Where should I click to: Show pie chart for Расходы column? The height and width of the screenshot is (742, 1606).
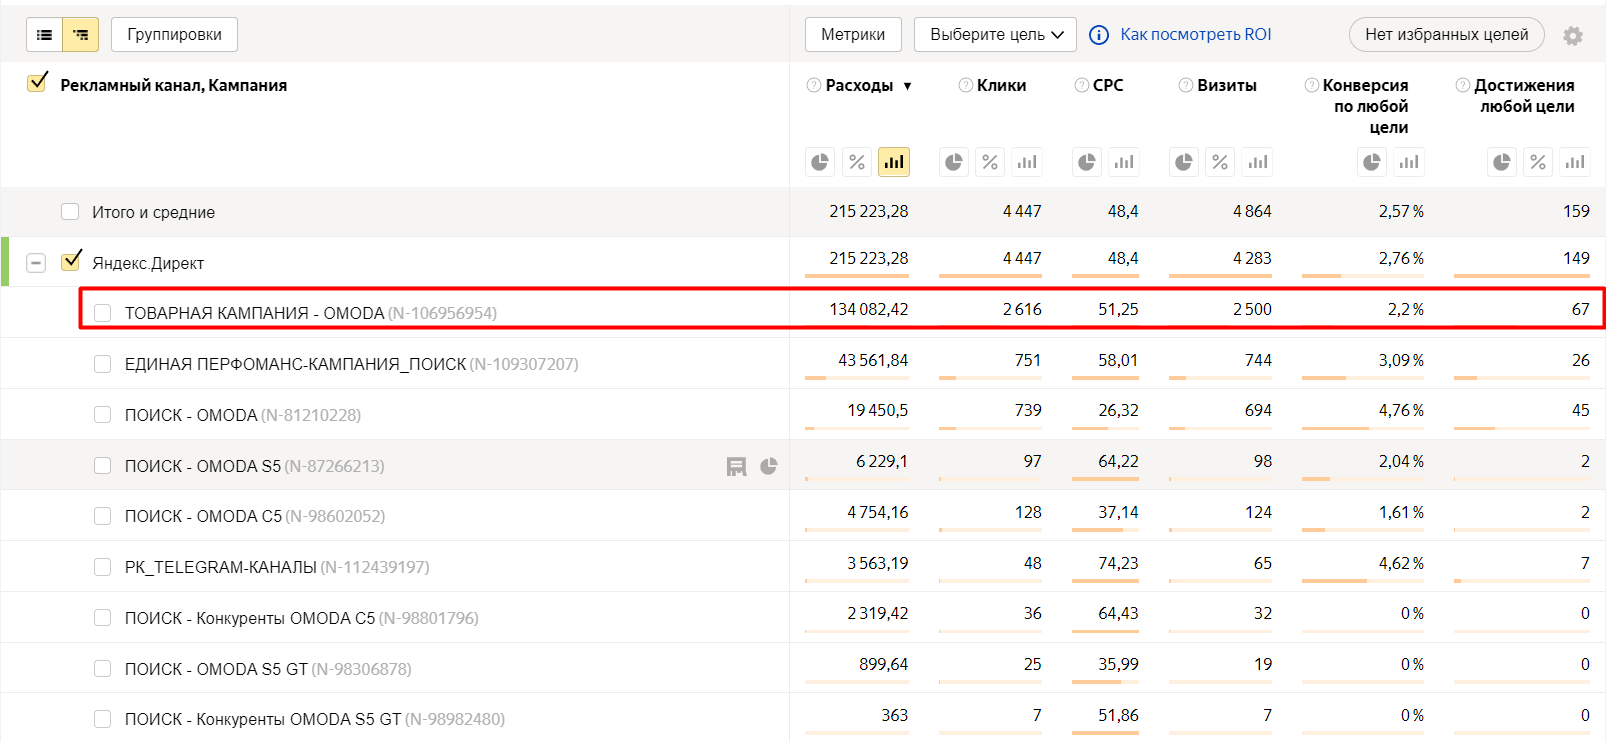click(x=820, y=162)
